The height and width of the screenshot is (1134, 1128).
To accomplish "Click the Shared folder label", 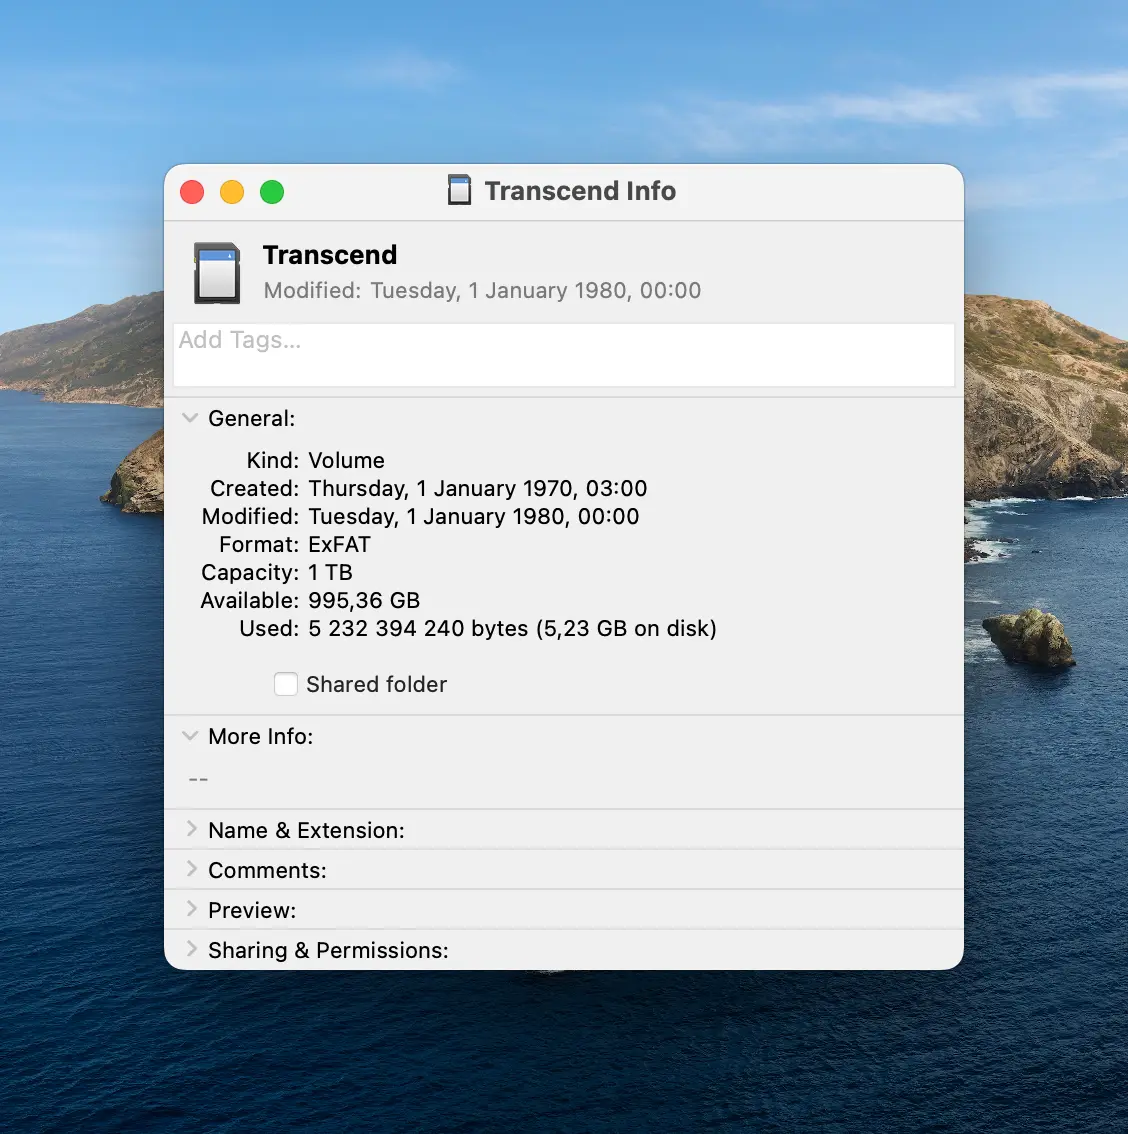I will click(x=377, y=684).
